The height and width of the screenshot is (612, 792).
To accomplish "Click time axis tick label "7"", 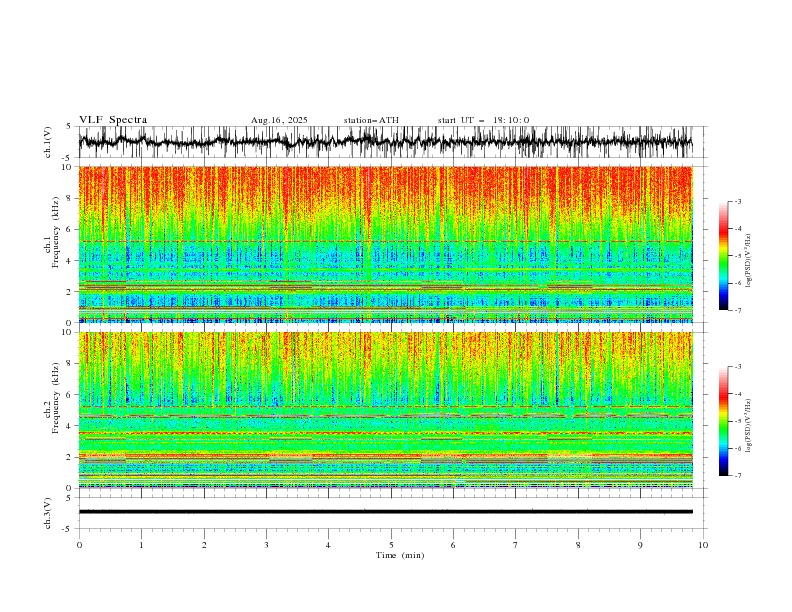I will [x=516, y=545].
